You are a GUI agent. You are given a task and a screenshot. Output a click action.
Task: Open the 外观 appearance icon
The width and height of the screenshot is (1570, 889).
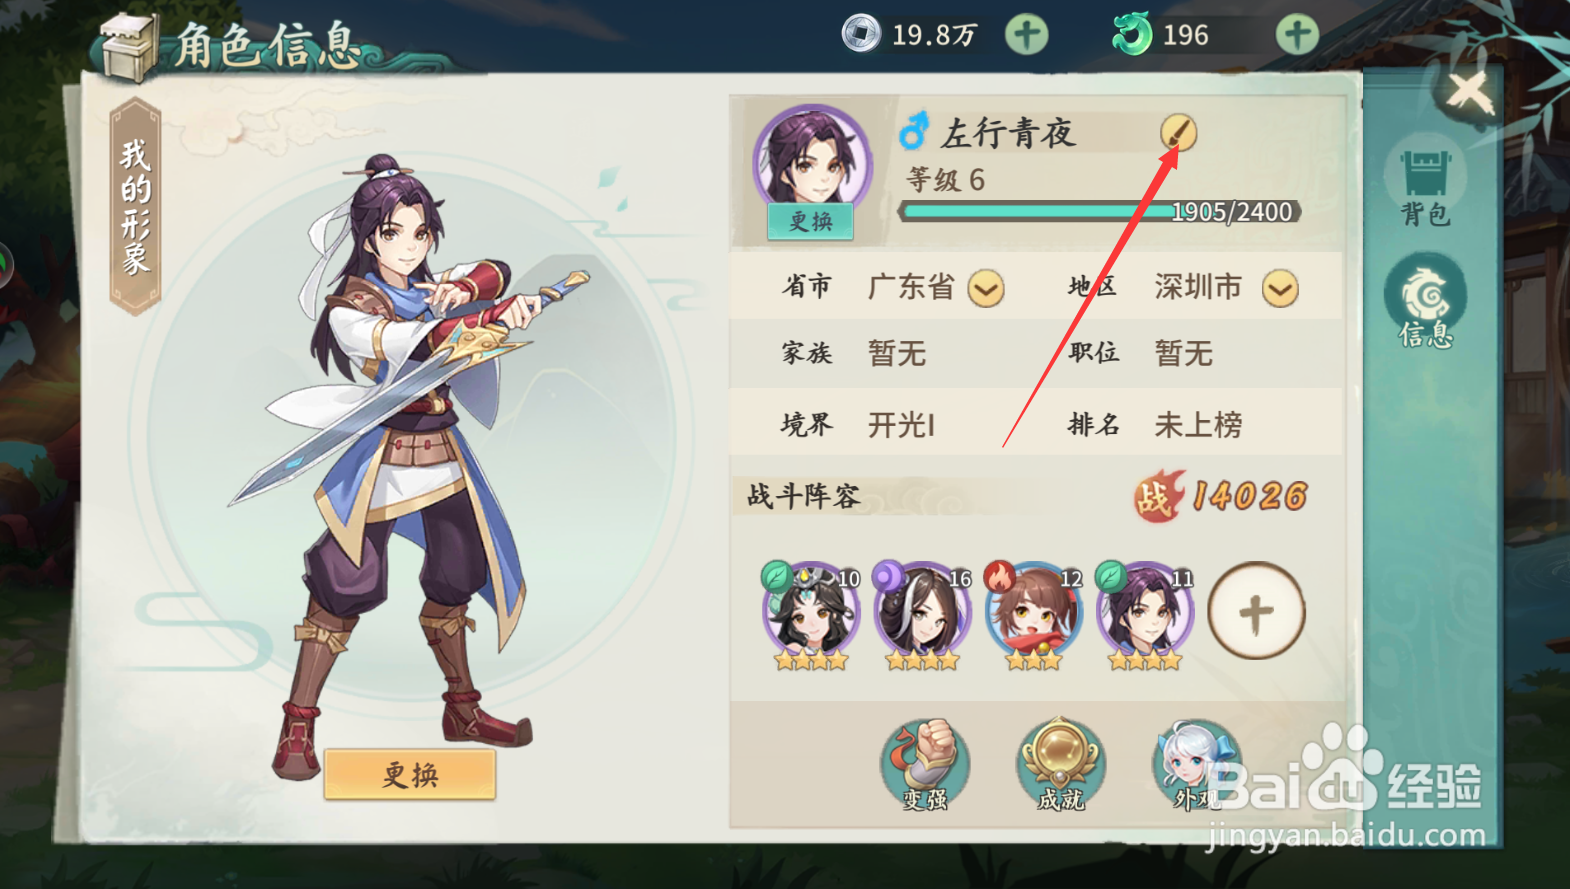[1196, 765]
